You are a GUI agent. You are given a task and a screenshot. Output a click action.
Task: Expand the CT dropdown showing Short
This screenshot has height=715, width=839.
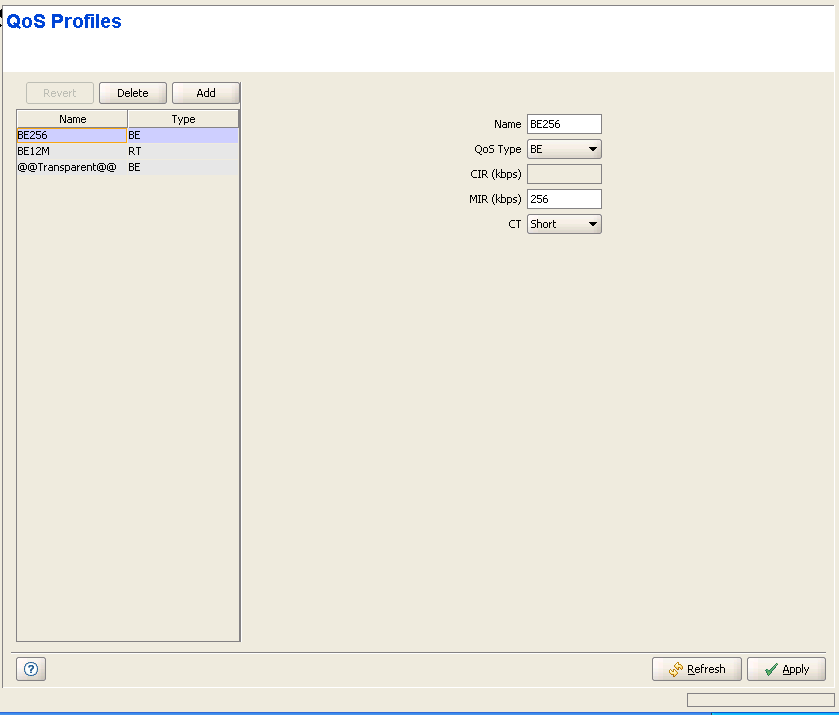click(x=564, y=224)
